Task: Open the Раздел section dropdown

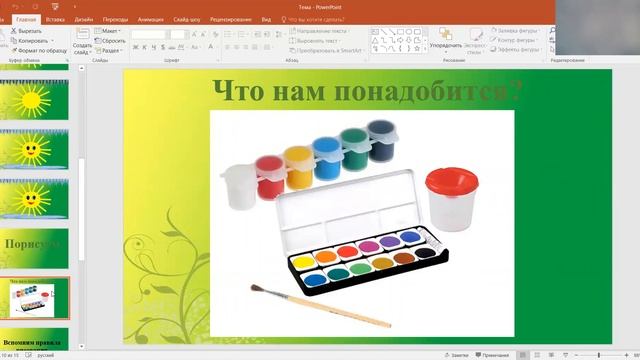Action: click(109, 51)
